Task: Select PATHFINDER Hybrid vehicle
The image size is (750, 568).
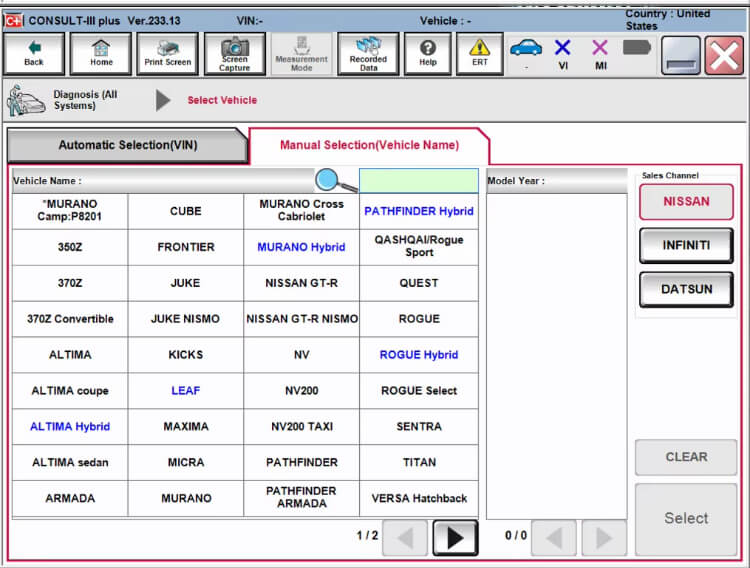Action: click(x=419, y=211)
